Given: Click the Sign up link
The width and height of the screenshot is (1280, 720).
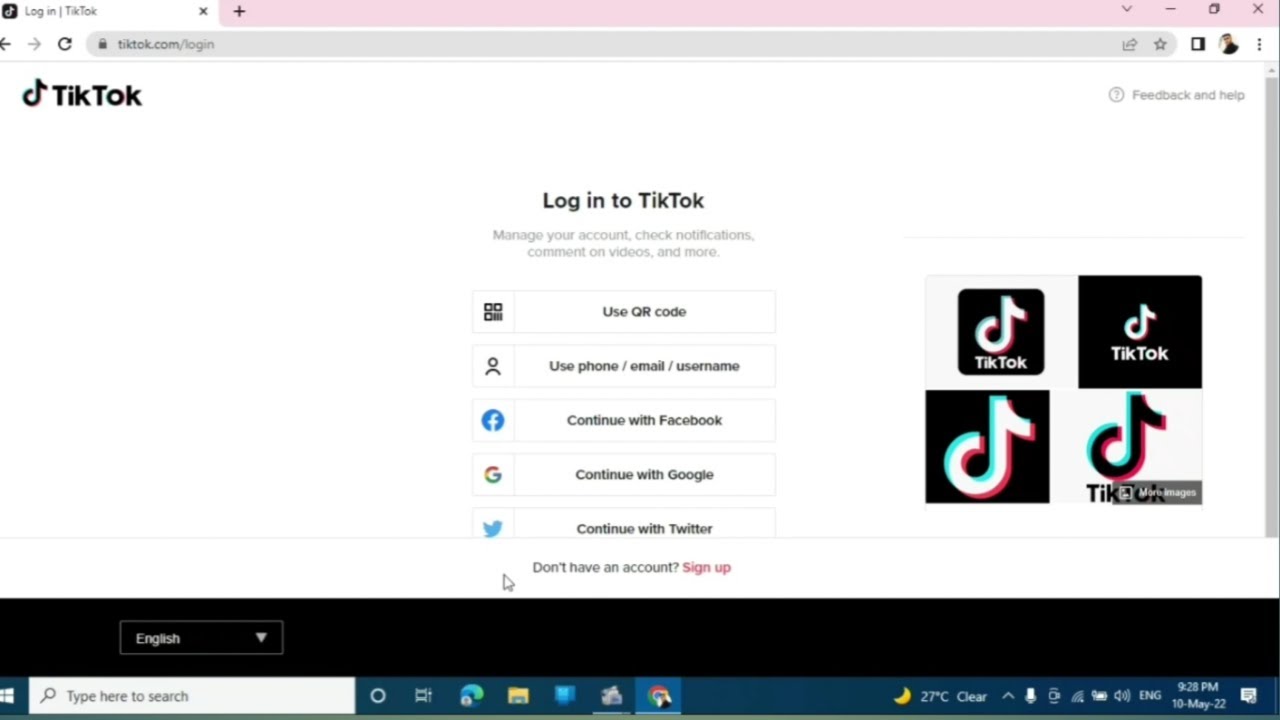Looking at the screenshot, I should 706,567.
